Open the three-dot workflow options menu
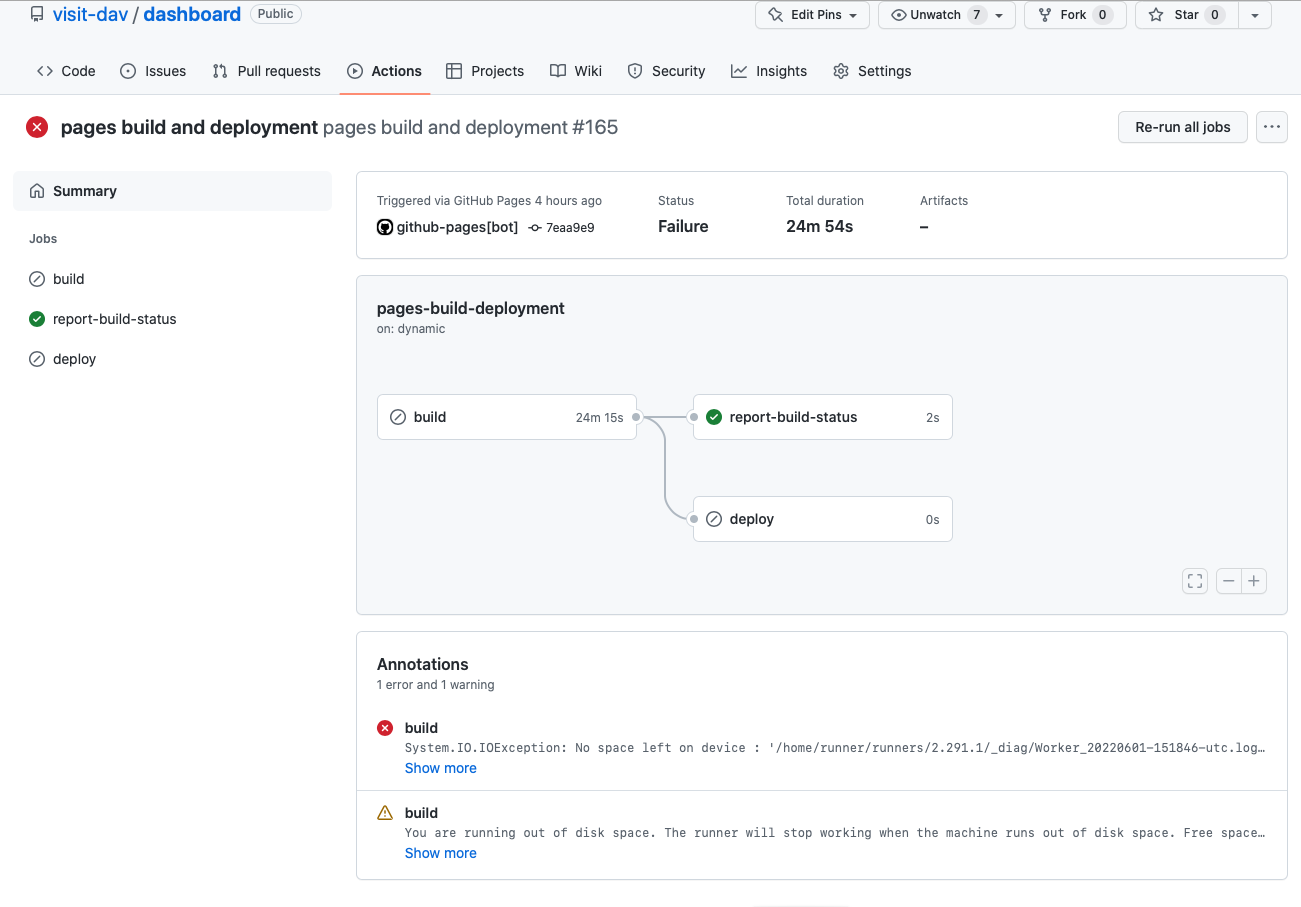 (x=1272, y=127)
